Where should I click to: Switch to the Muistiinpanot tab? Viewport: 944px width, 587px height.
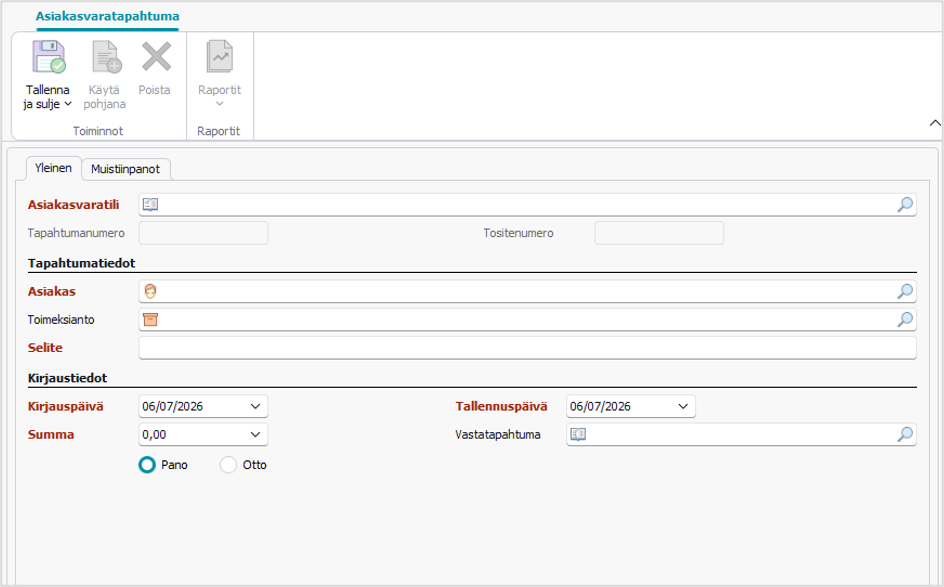(125, 169)
